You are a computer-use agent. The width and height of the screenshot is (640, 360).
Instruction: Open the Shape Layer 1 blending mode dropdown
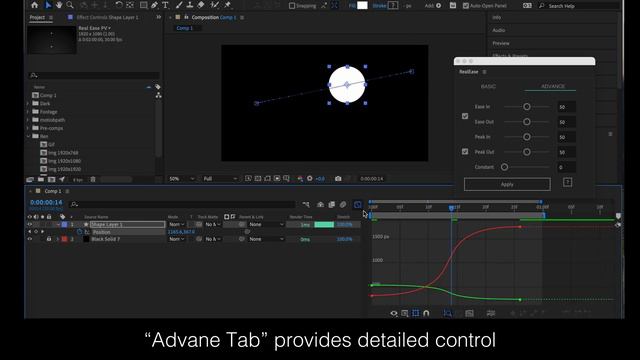click(x=177, y=224)
